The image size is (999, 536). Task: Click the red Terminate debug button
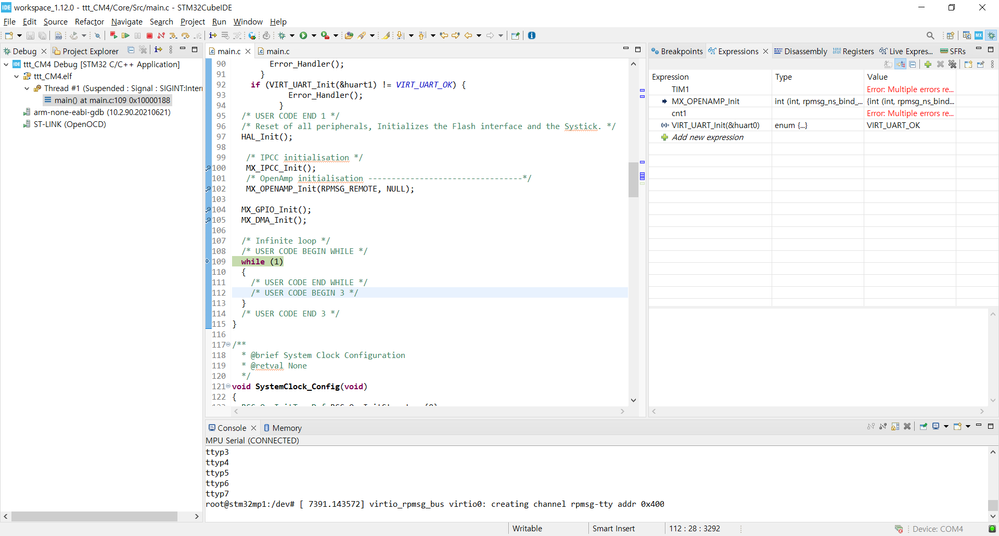(150, 36)
